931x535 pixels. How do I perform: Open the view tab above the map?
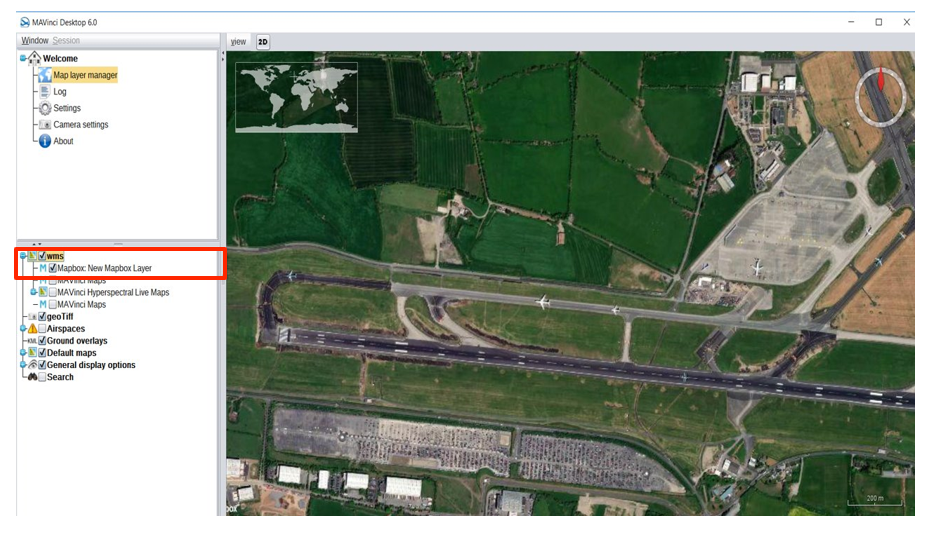click(x=239, y=42)
